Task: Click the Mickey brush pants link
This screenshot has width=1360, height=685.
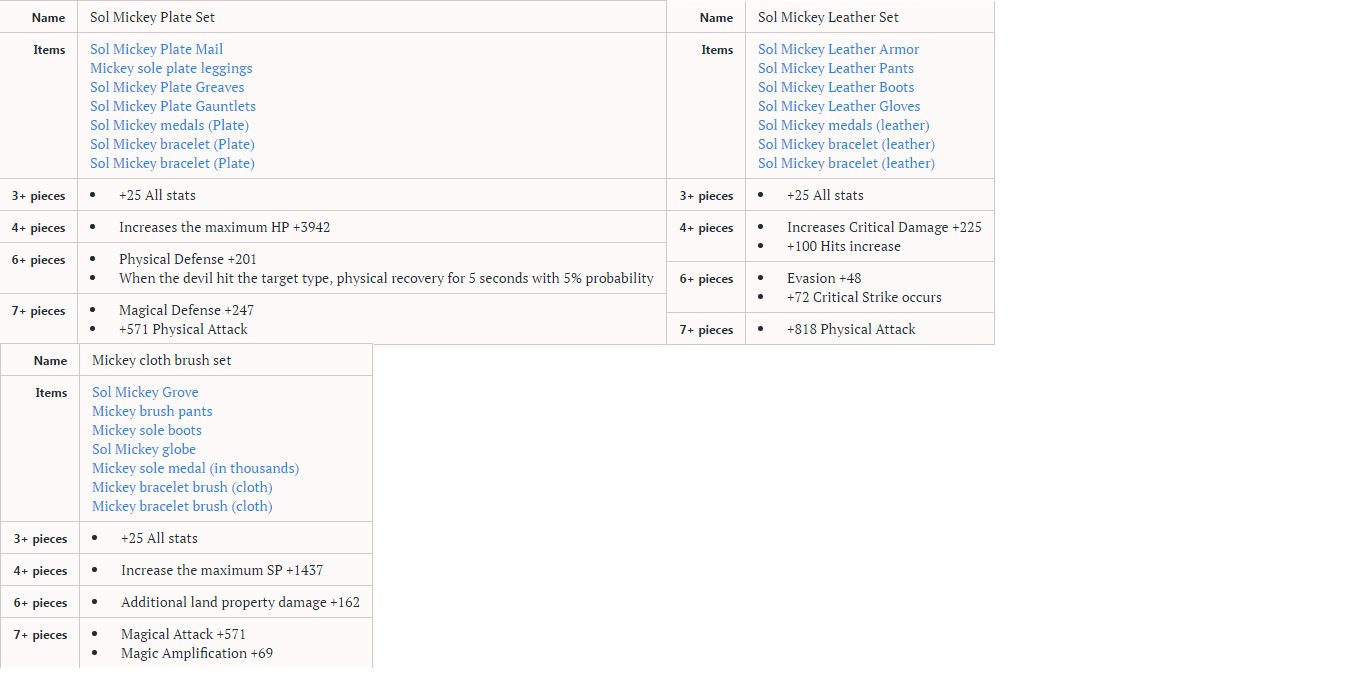Action: pyautogui.click(x=152, y=411)
